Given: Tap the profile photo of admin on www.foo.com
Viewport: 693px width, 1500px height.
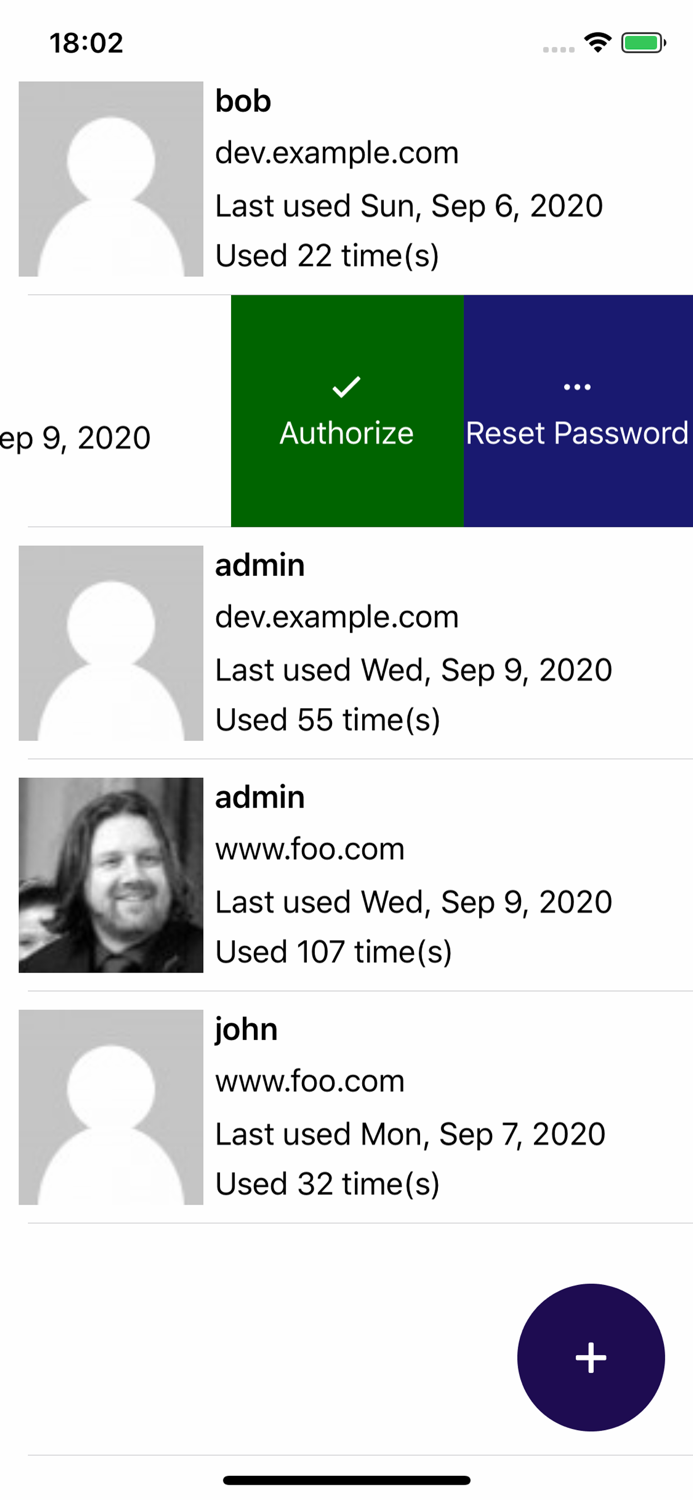Looking at the screenshot, I should point(110,874).
